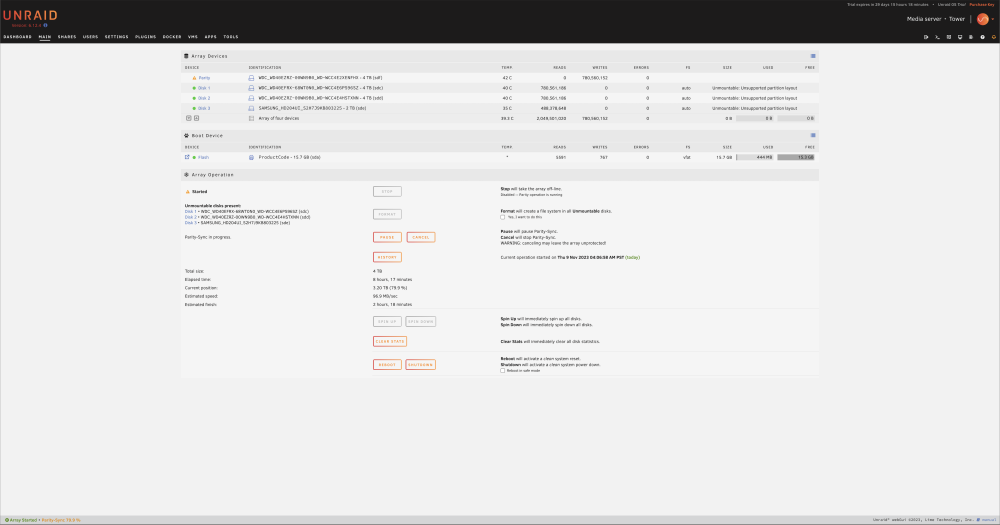Click the Pause parity-sync button
The width and height of the screenshot is (1000, 525).
click(387, 237)
